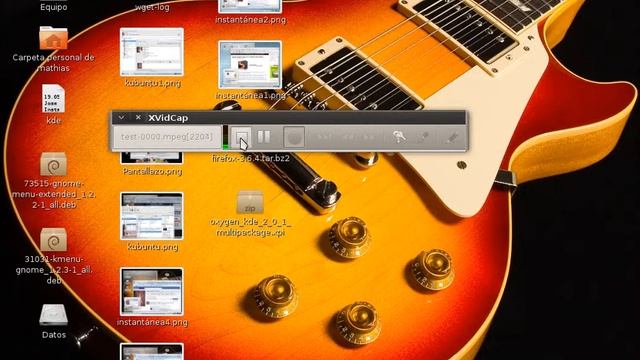Close the XVidCap window
Viewport: 640px width, 360px height.
(138, 118)
